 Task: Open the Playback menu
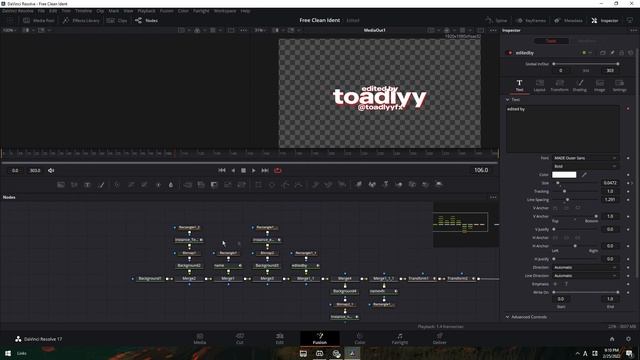click(146, 11)
